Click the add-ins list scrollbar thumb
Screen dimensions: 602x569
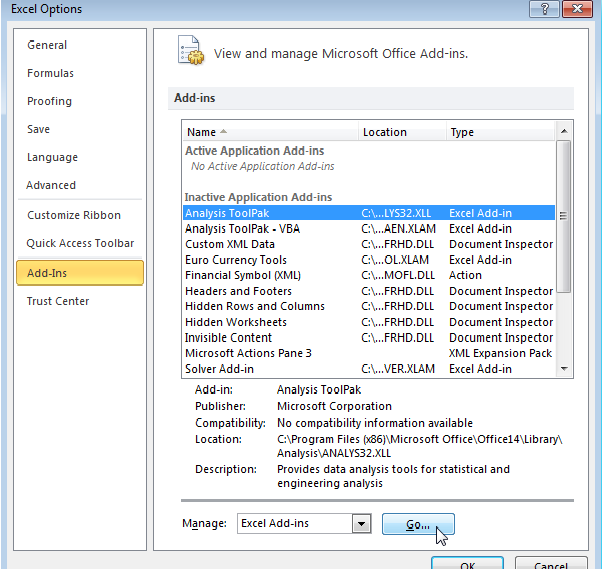564,216
